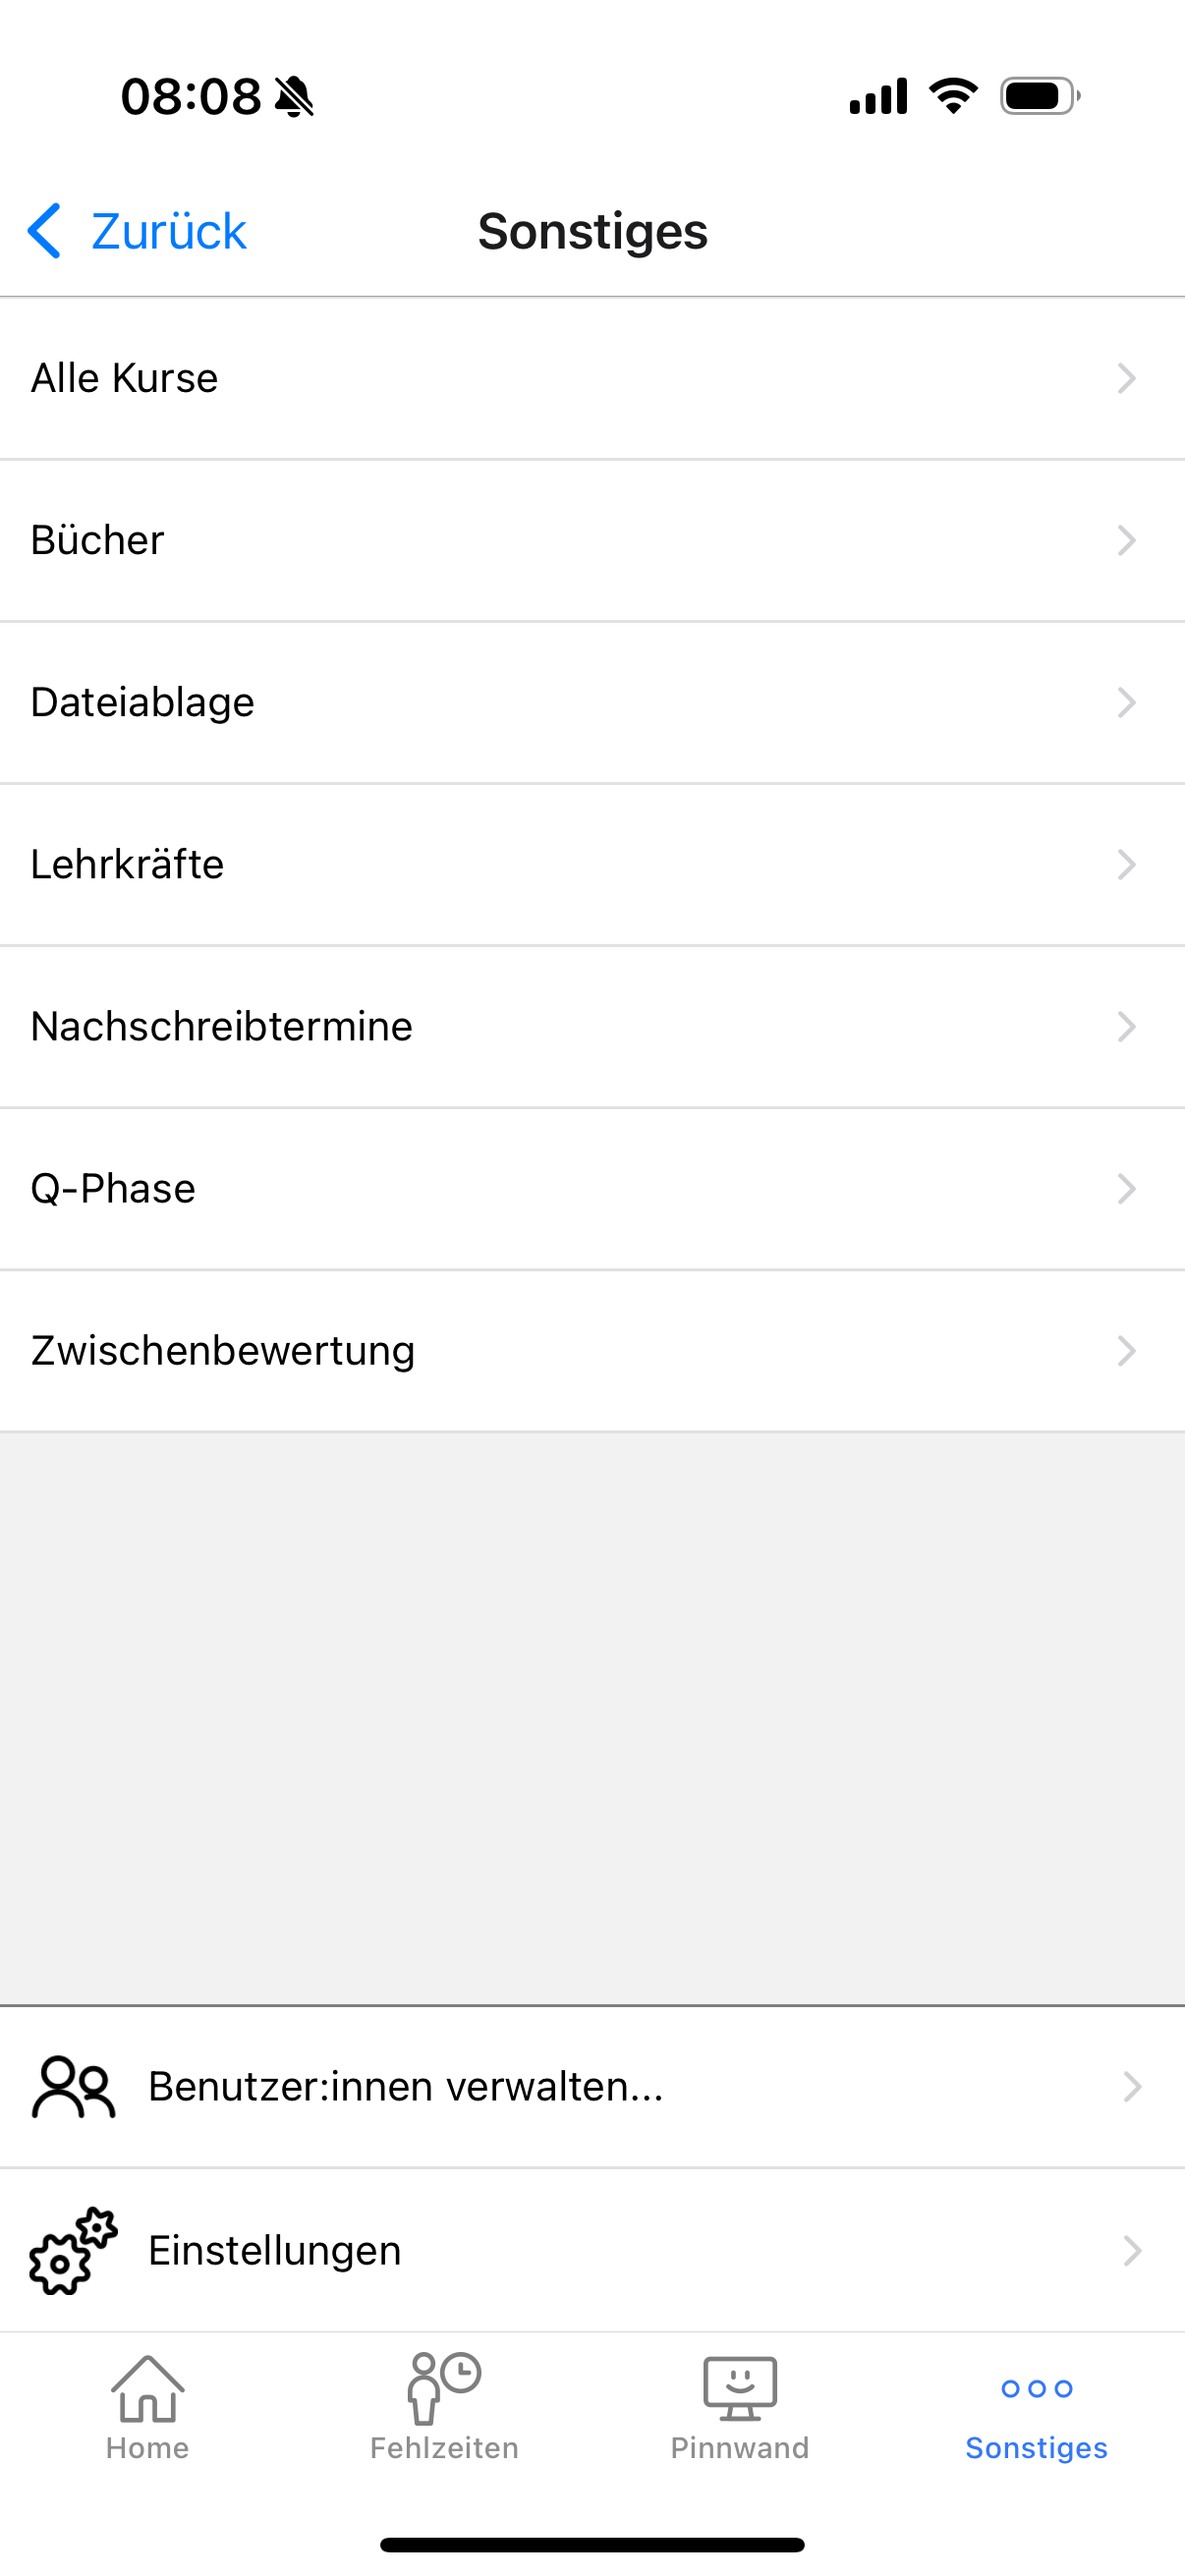This screenshot has width=1185, height=2576.
Task: Expand the Alle Kurse chevron
Action: coord(1127,378)
